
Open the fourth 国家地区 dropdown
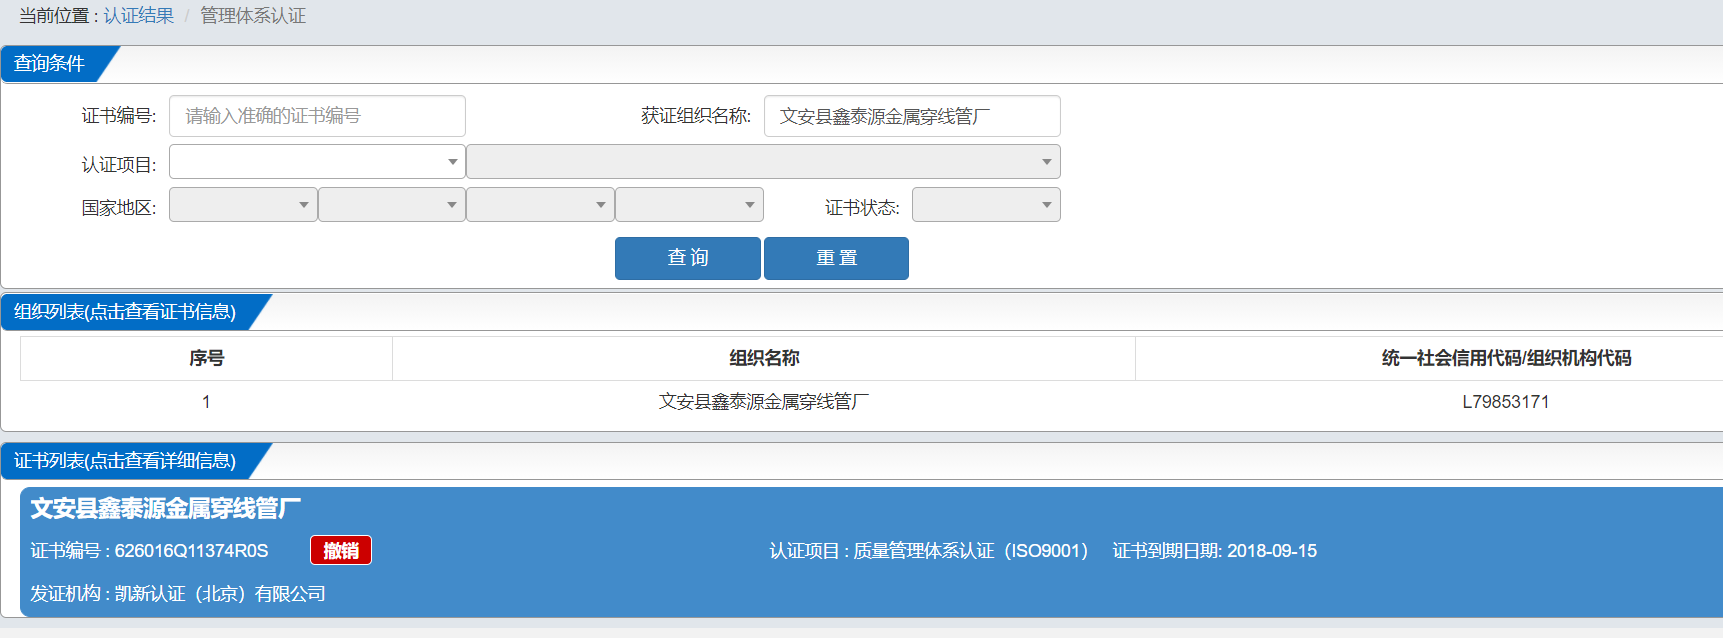coord(689,205)
